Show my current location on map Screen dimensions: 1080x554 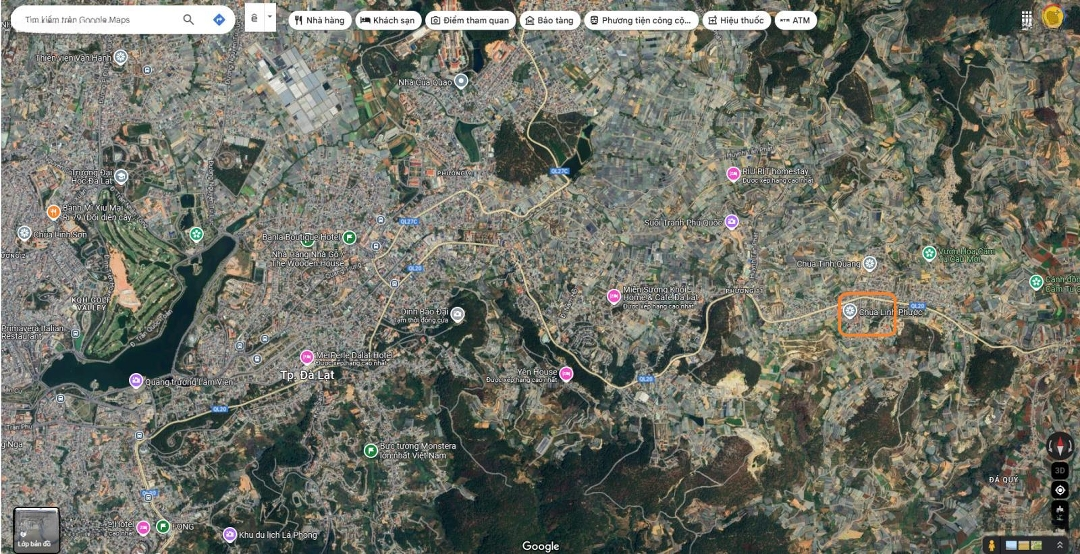pyautogui.click(x=1060, y=490)
